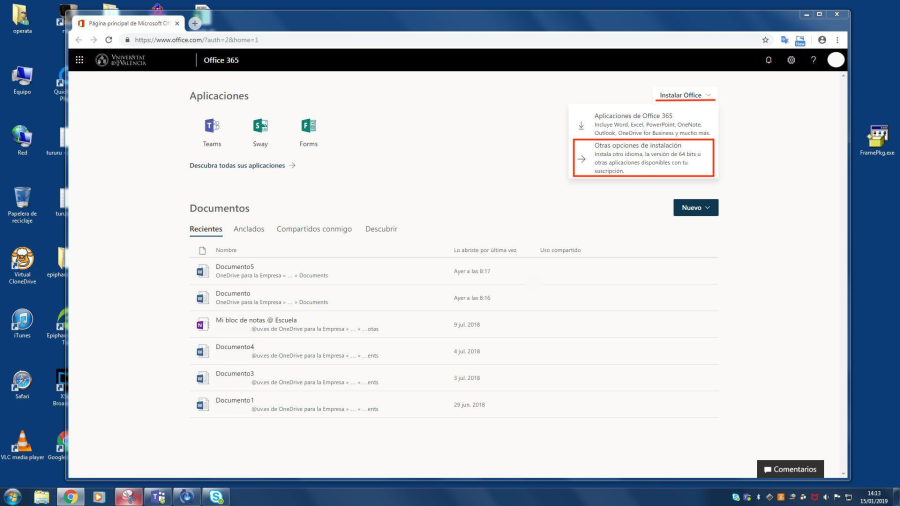
Task: Open a new Chrome tab
Action: [195, 24]
